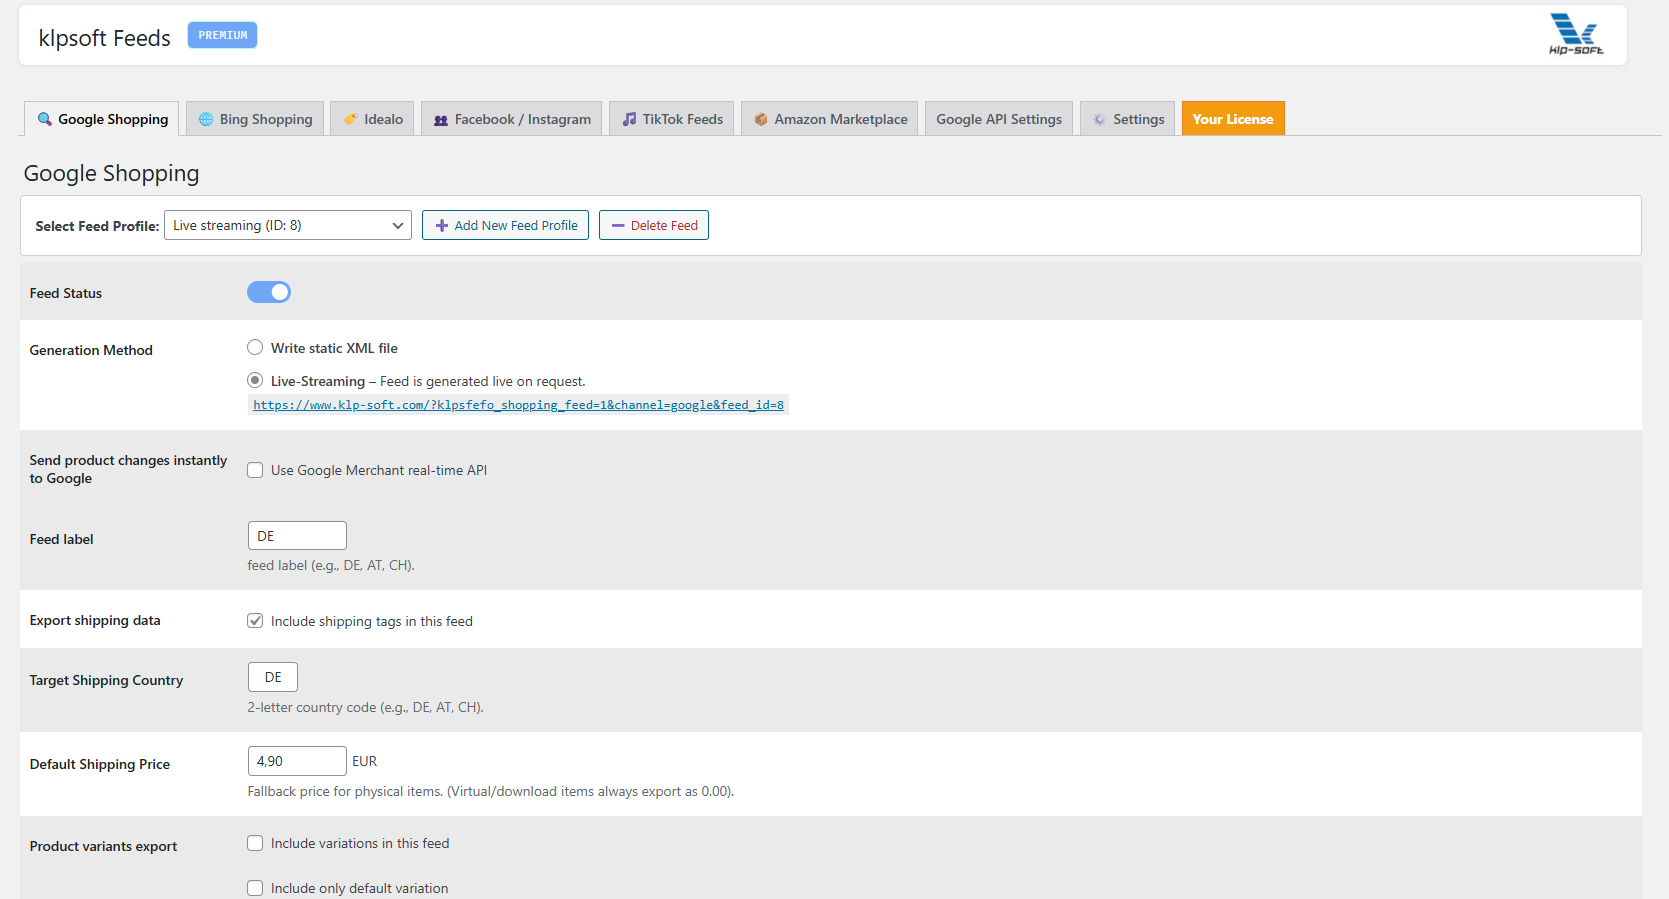Screen dimensions: 1669x899
Task: Open the Select Feed Profile dropdown
Action: pyautogui.click(x=288, y=225)
